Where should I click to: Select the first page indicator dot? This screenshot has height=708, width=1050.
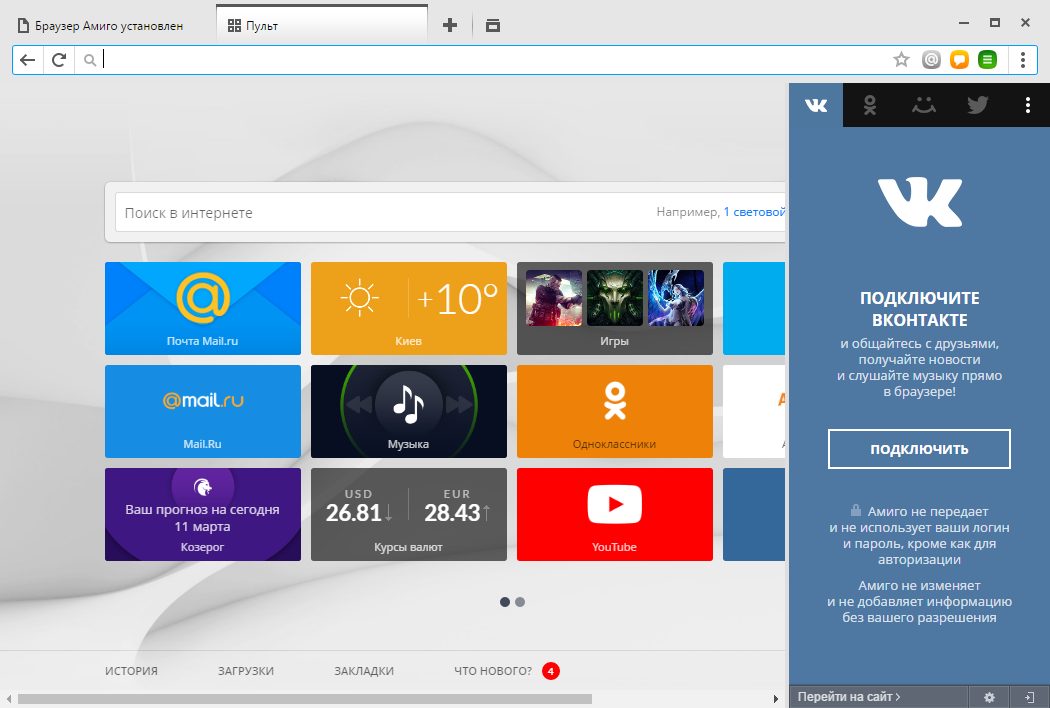[x=505, y=602]
